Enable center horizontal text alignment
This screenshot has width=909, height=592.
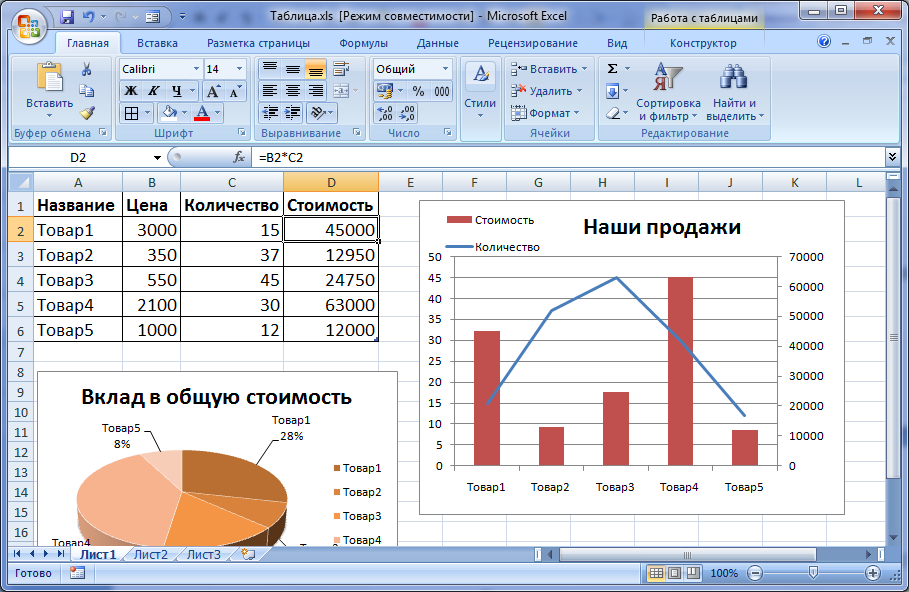(293, 91)
